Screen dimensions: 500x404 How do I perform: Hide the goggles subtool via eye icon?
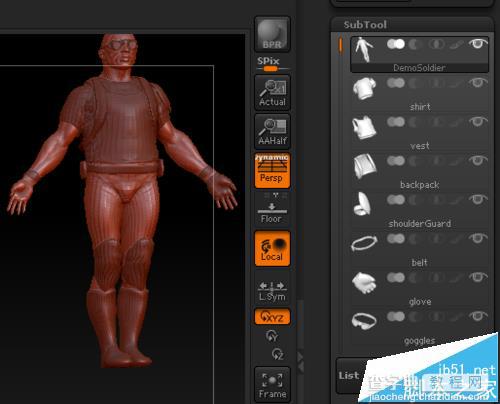pos(478,316)
